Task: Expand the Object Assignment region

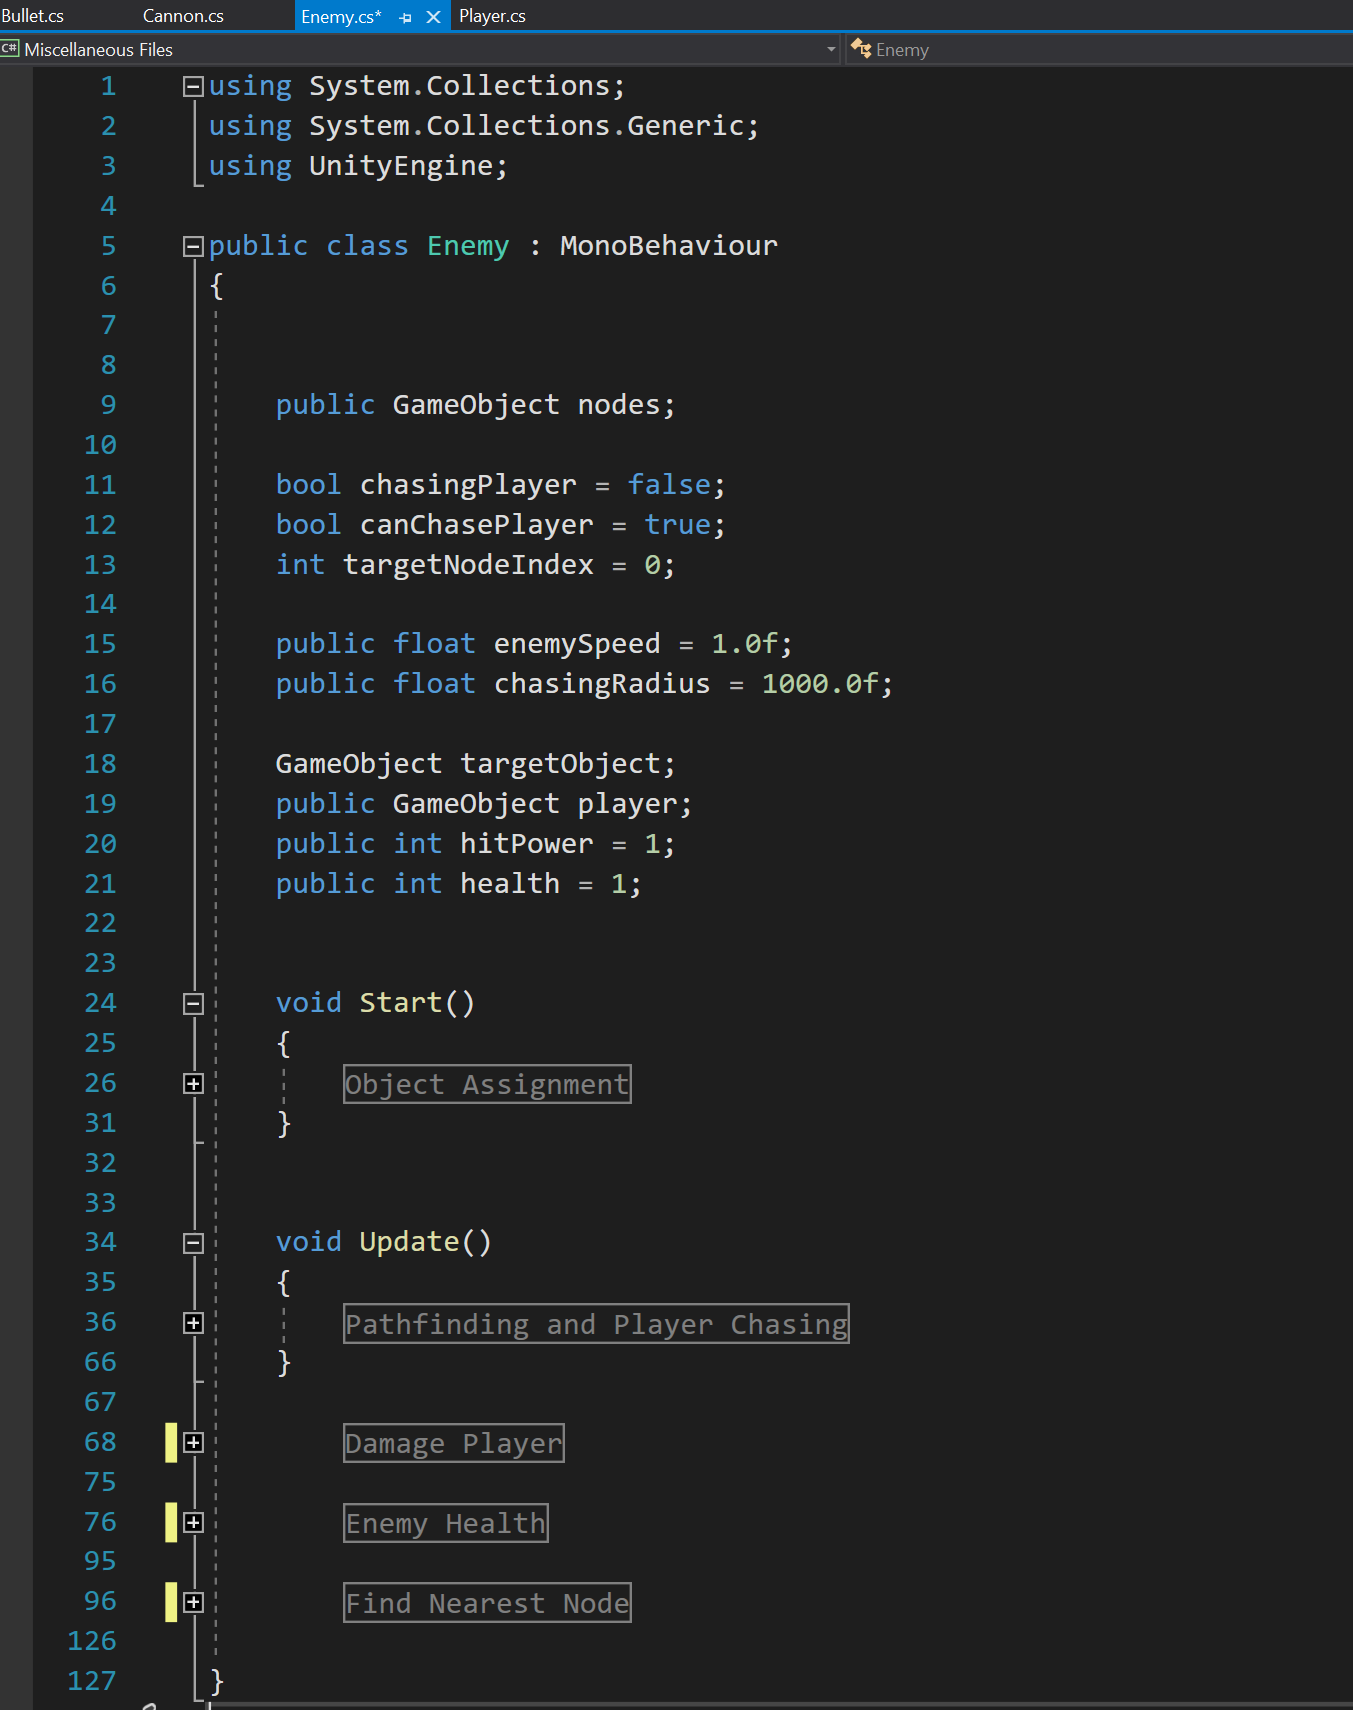Action: click(x=193, y=1084)
